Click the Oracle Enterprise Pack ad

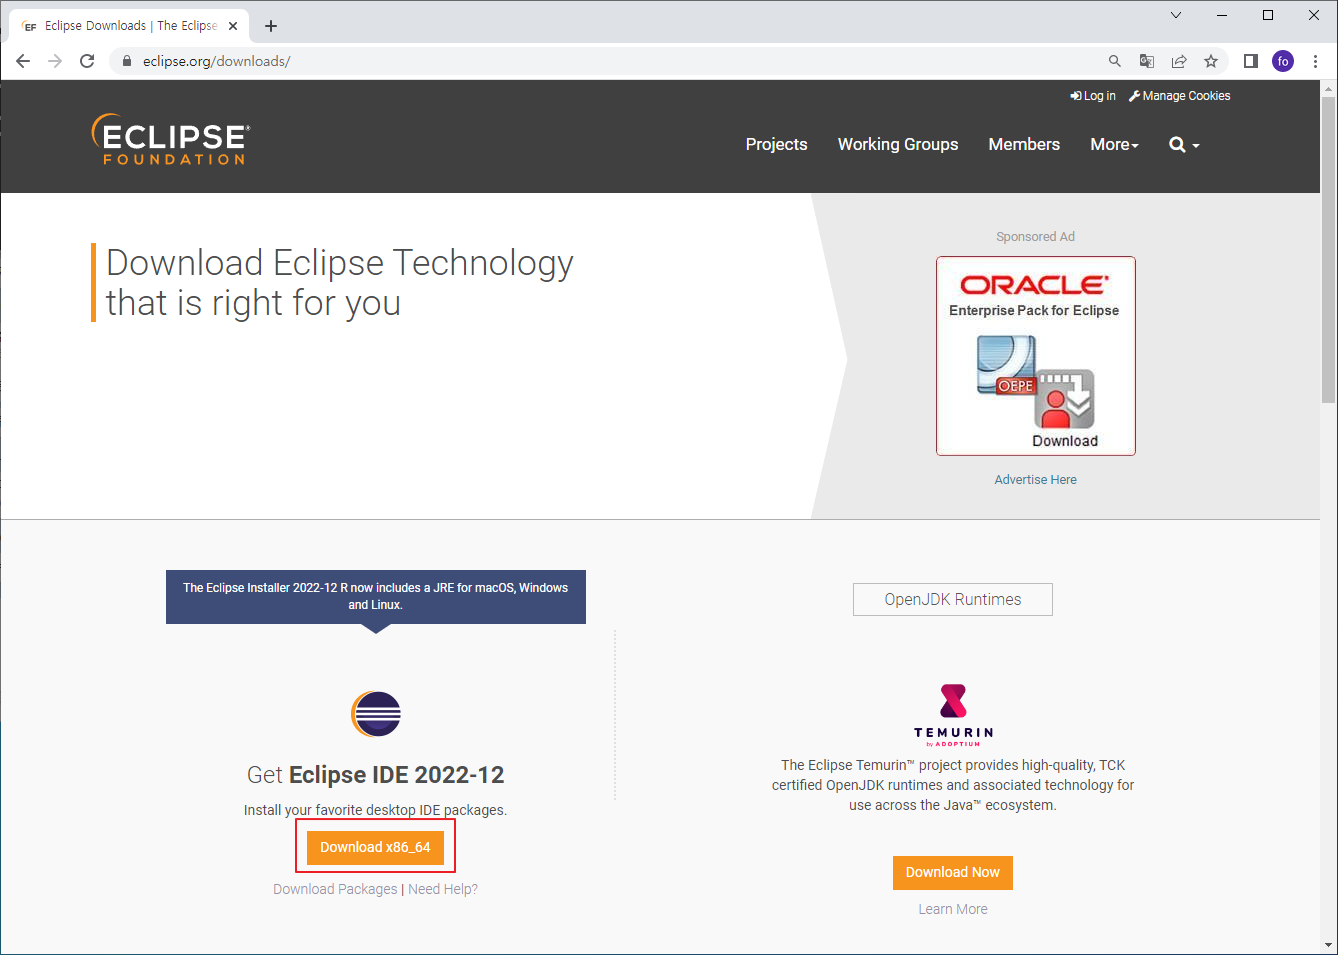click(x=1036, y=356)
